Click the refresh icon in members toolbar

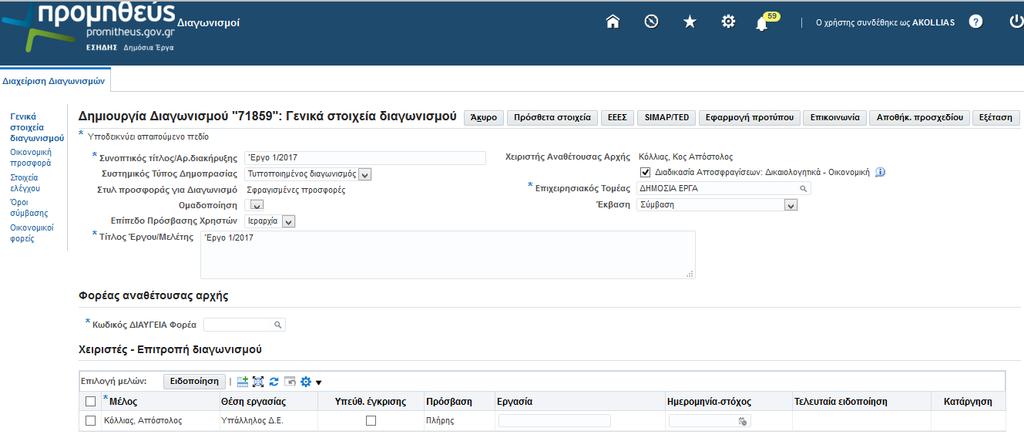pyautogui.click(x=274, y=382)
